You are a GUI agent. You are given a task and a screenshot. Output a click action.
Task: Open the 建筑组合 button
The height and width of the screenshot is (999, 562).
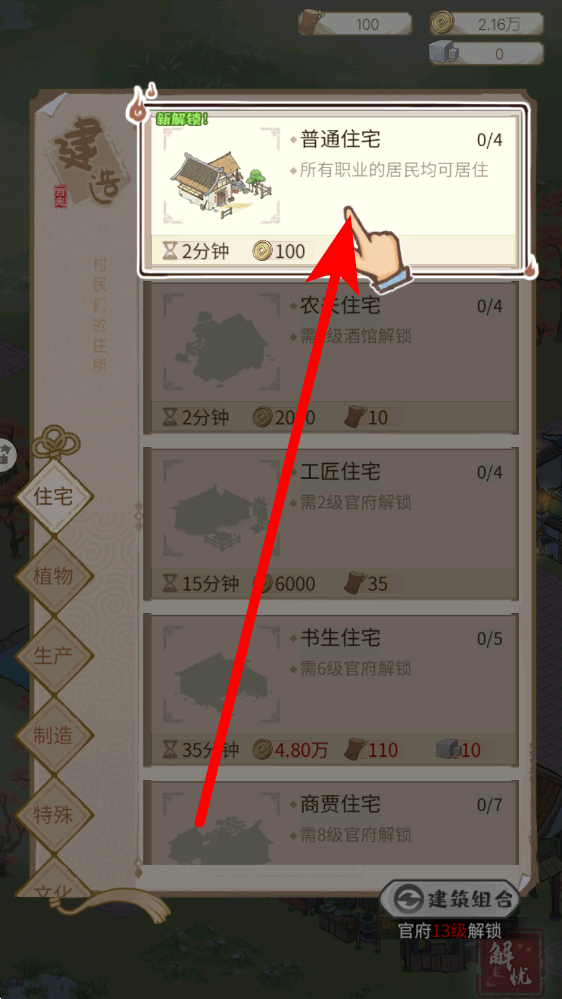coord(449,899)
